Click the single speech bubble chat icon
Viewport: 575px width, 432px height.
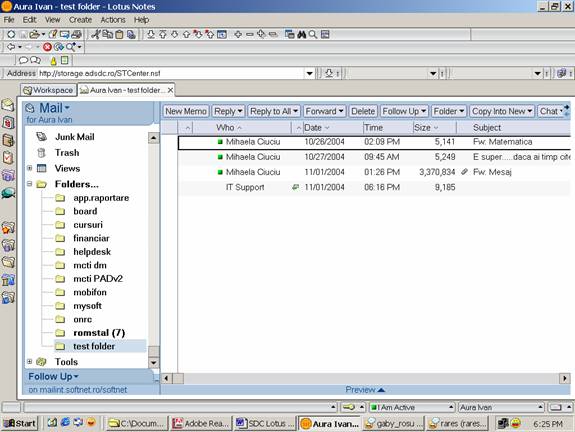pos(23,60)
